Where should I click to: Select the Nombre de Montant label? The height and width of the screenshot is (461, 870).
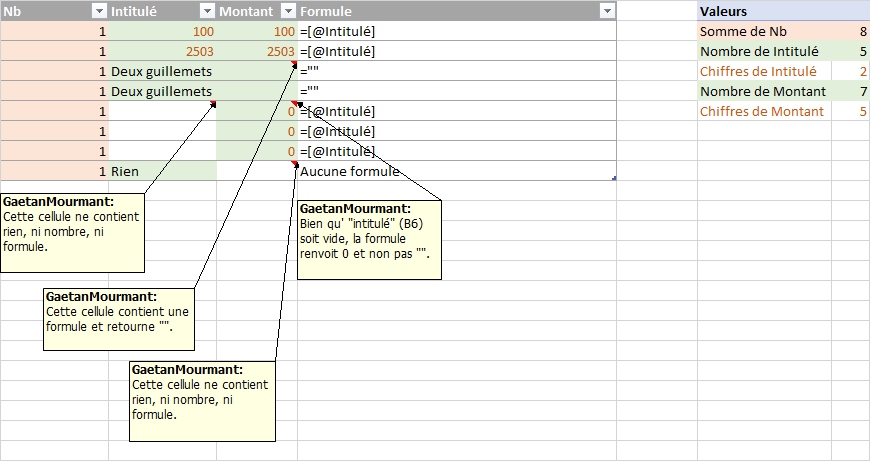764,92
